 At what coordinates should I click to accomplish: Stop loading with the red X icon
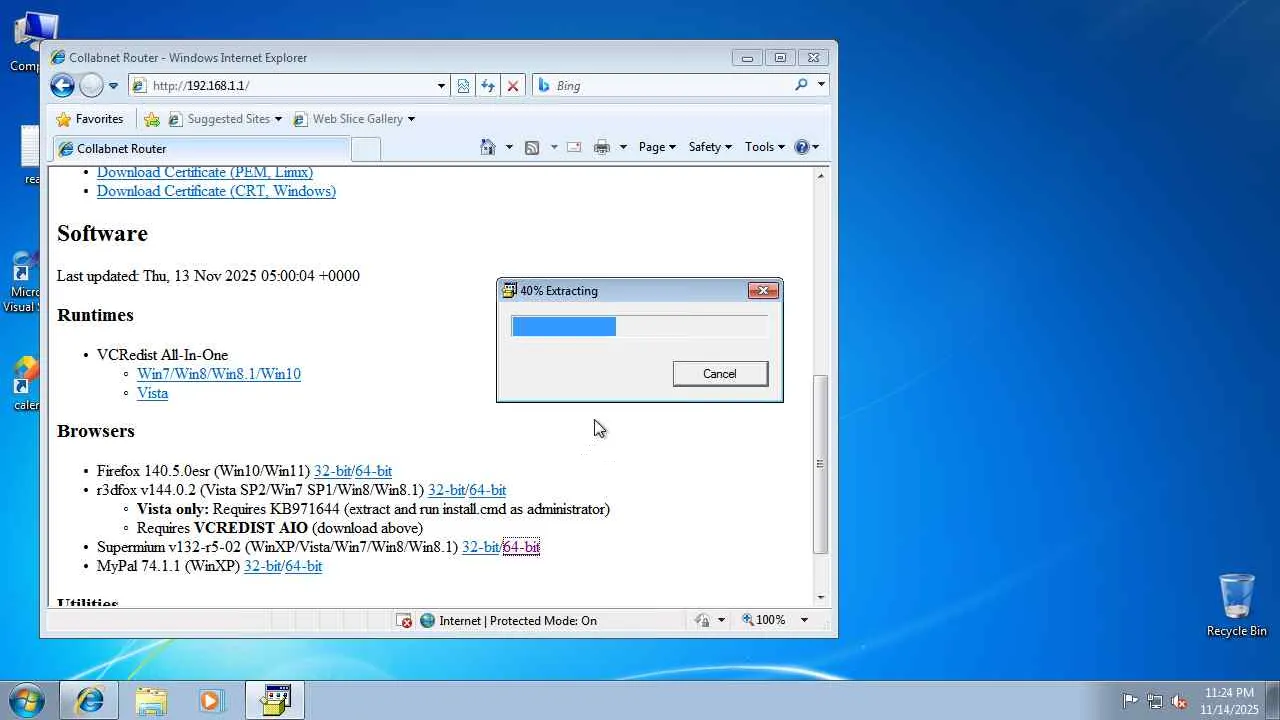click(x=513, y=86)
